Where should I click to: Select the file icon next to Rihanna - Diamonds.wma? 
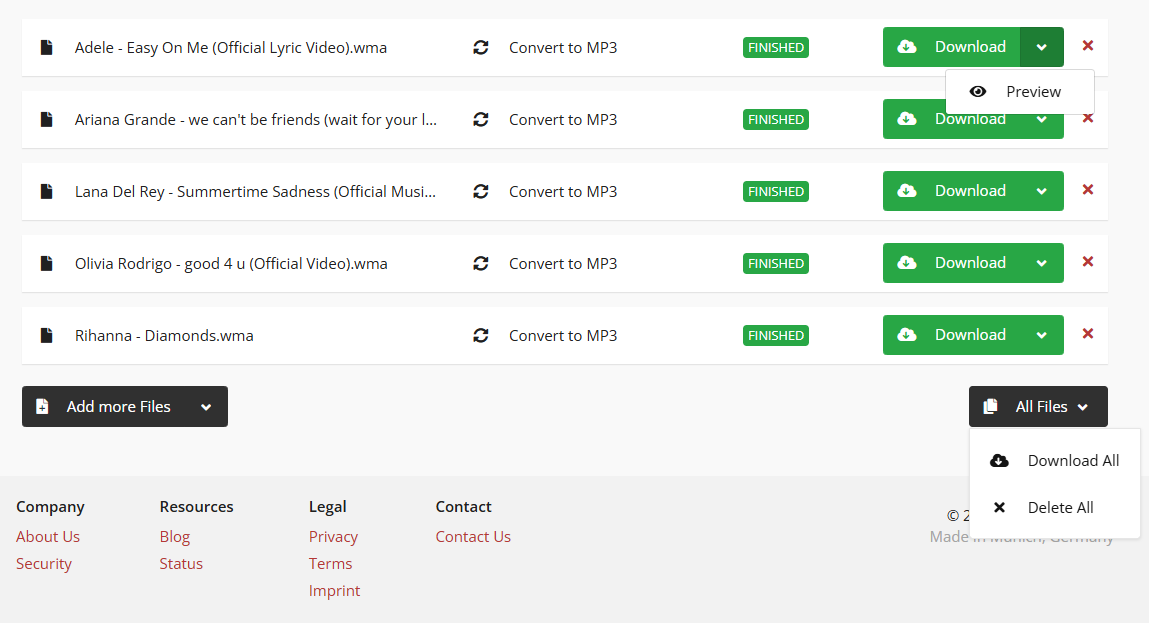coord(46,335)
